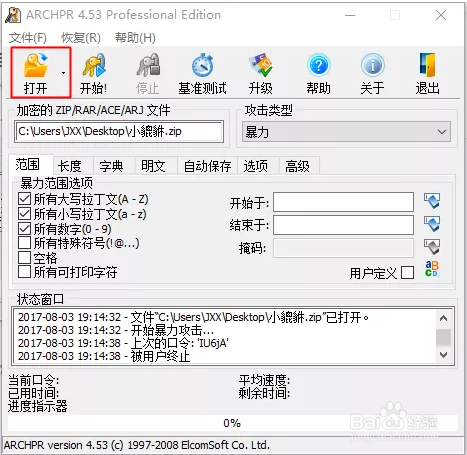467x455 pixels.
Task: Switch to the 自动保存 tab
Action: coord(207,166)
